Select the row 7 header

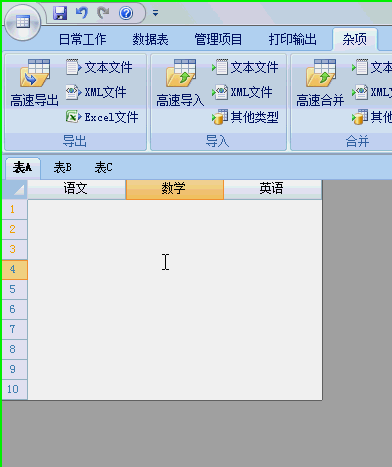click(14, 329)
